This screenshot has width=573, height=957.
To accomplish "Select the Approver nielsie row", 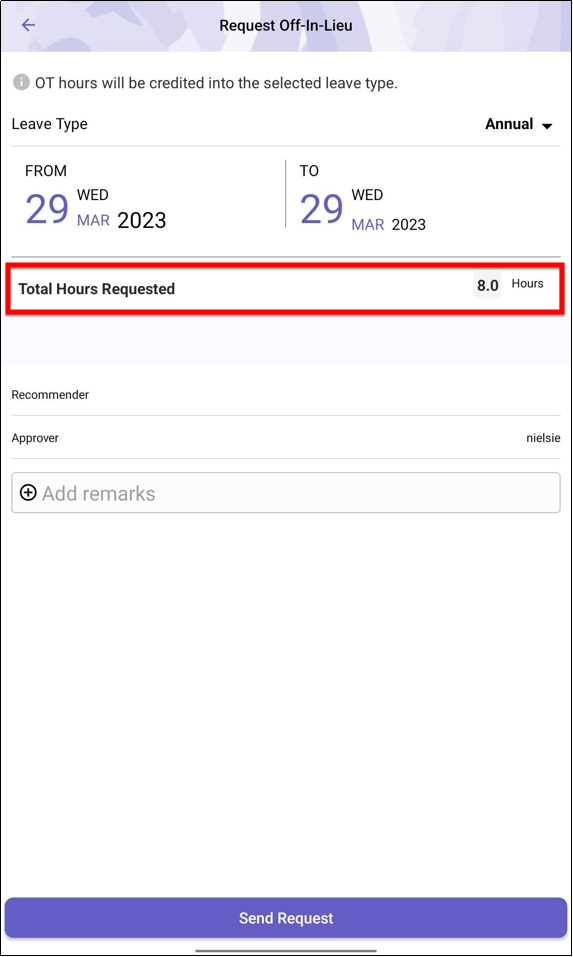I will pyautogui.click(x=286, y=438).
